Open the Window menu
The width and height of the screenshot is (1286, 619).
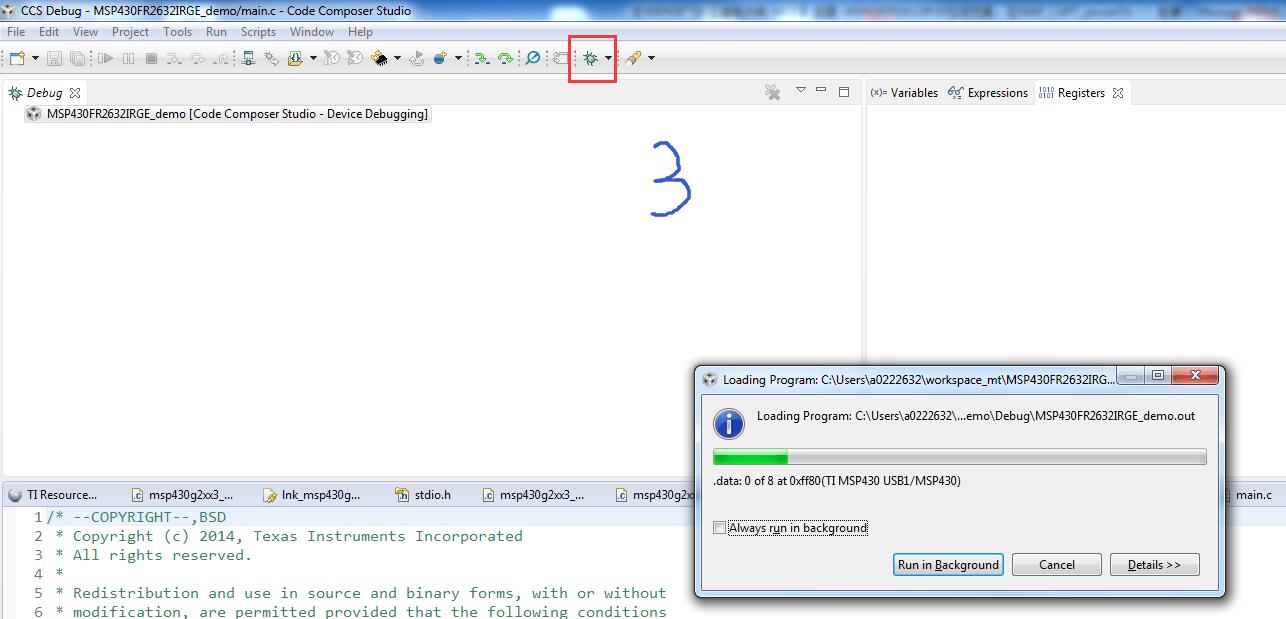[312, 32]
